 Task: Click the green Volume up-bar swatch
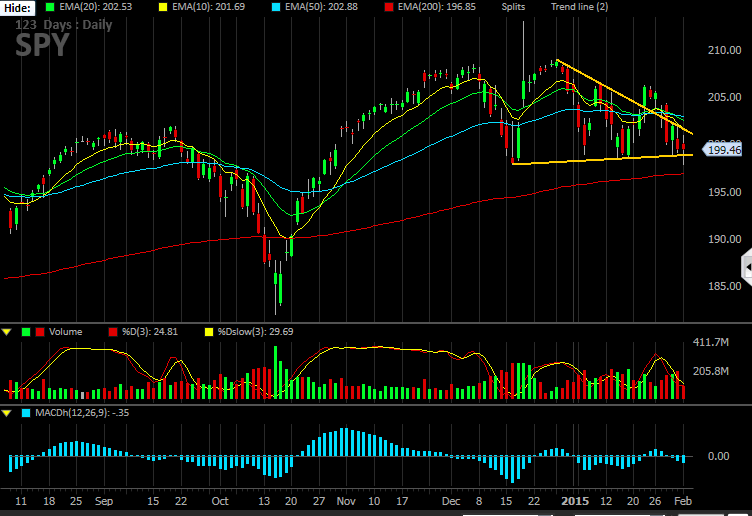pos(26,332)
